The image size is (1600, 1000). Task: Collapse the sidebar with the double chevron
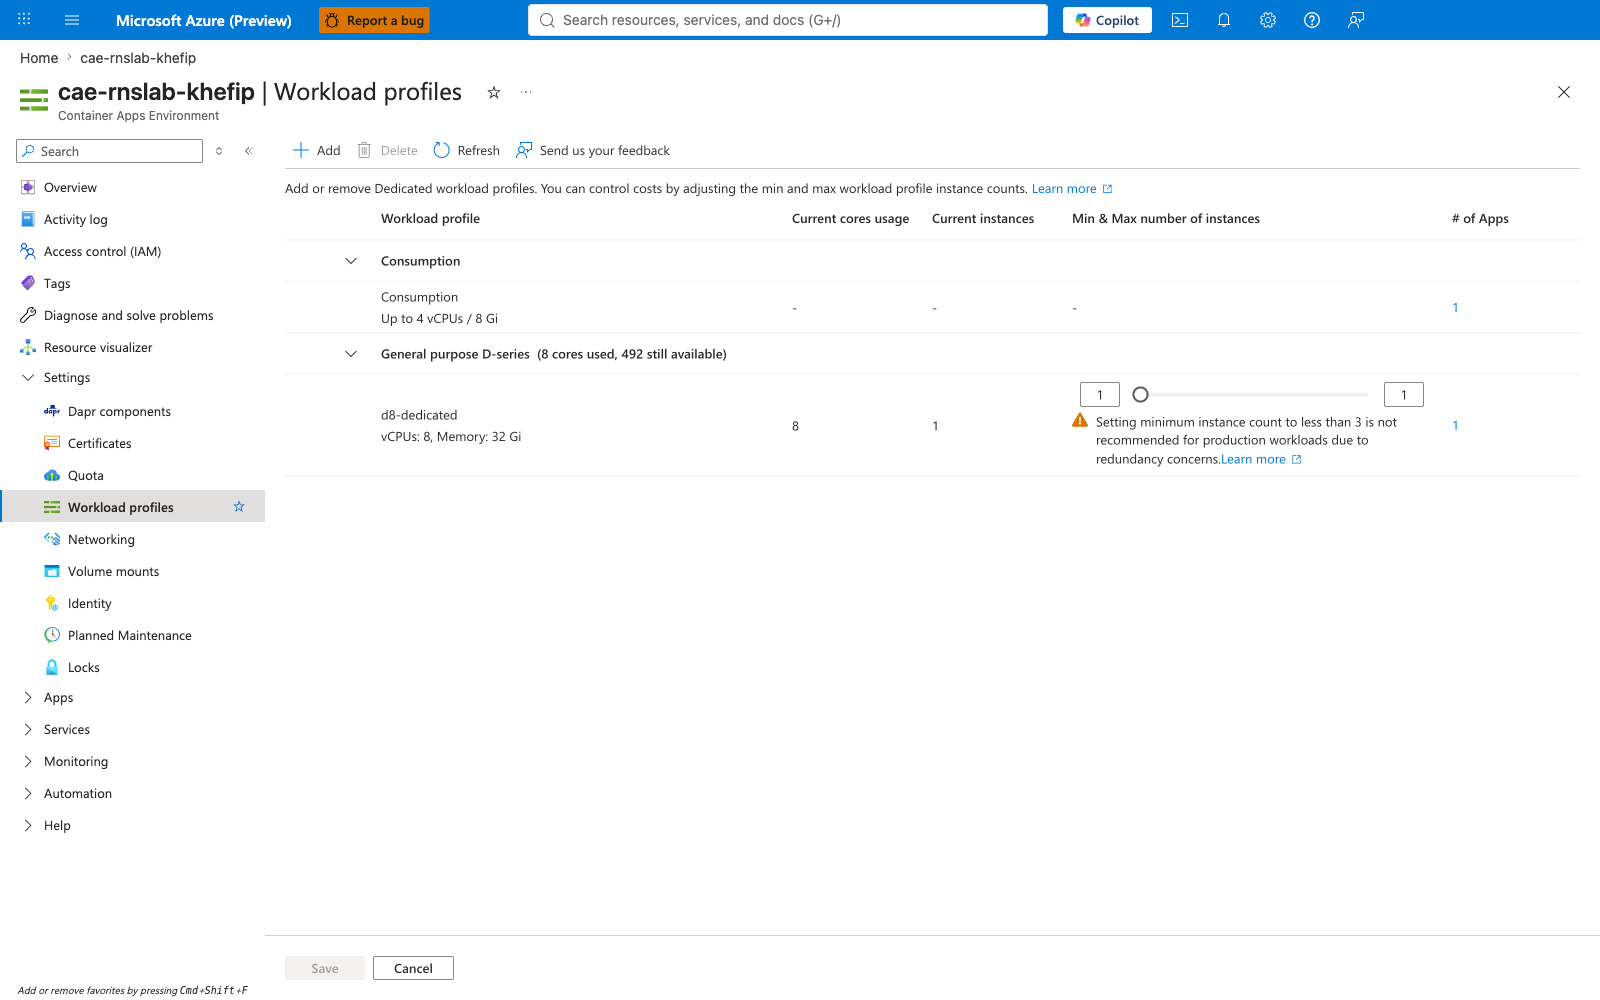tap(249, 151)
